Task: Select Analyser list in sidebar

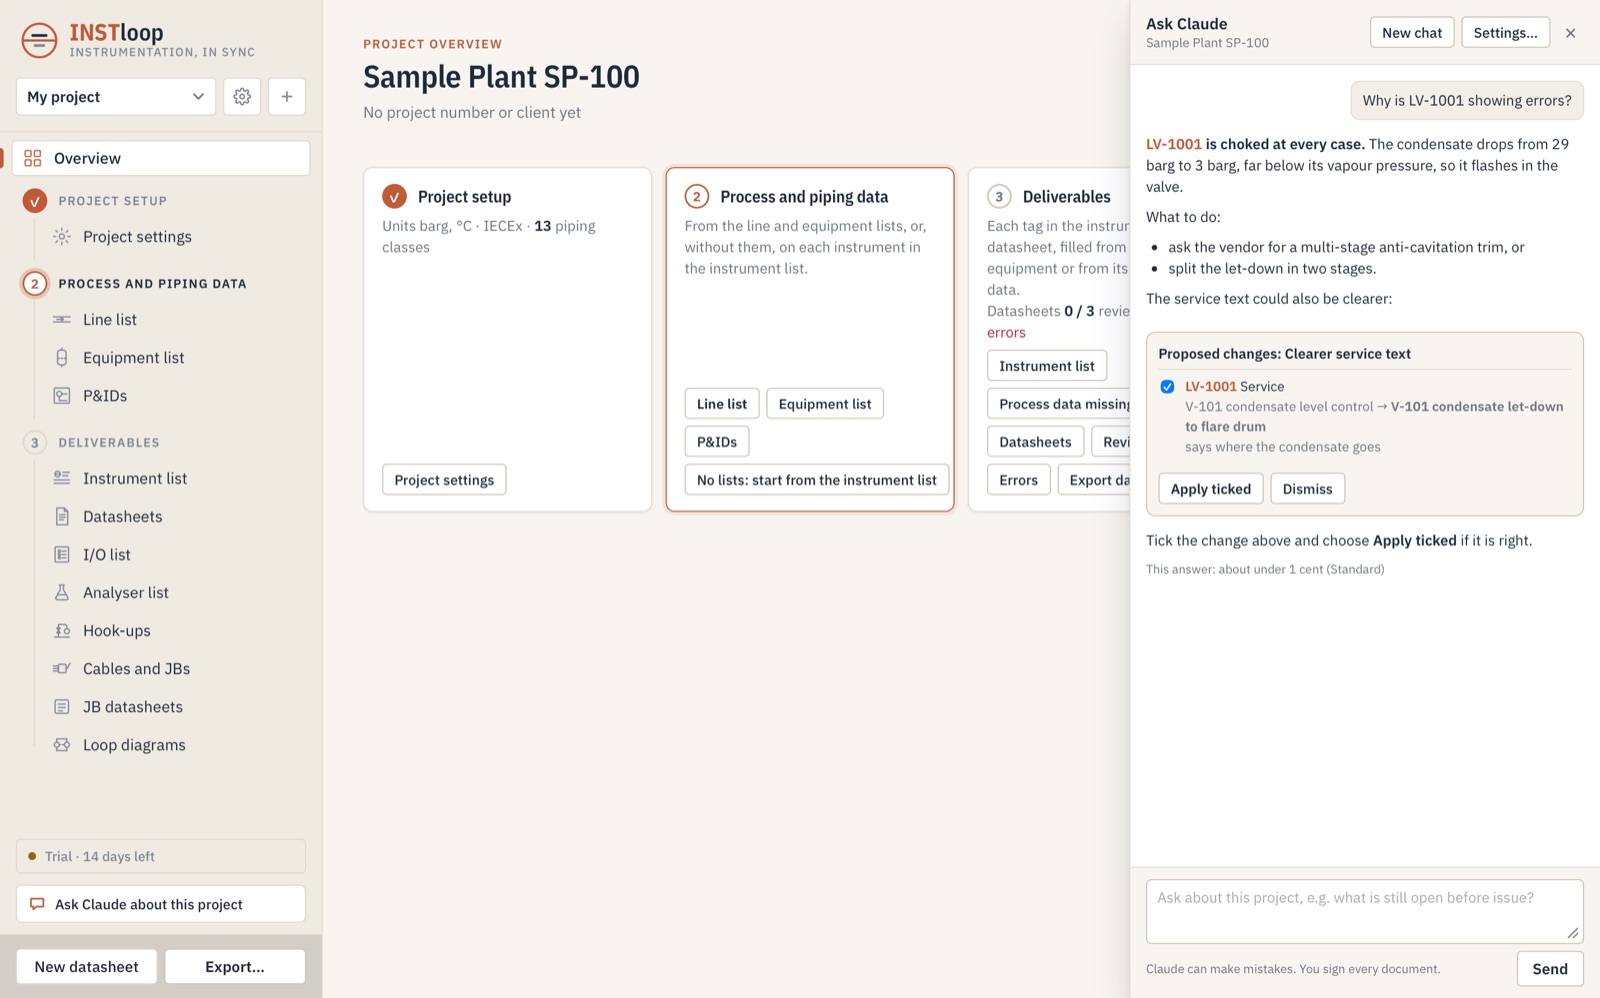Action: pos(126,593)
